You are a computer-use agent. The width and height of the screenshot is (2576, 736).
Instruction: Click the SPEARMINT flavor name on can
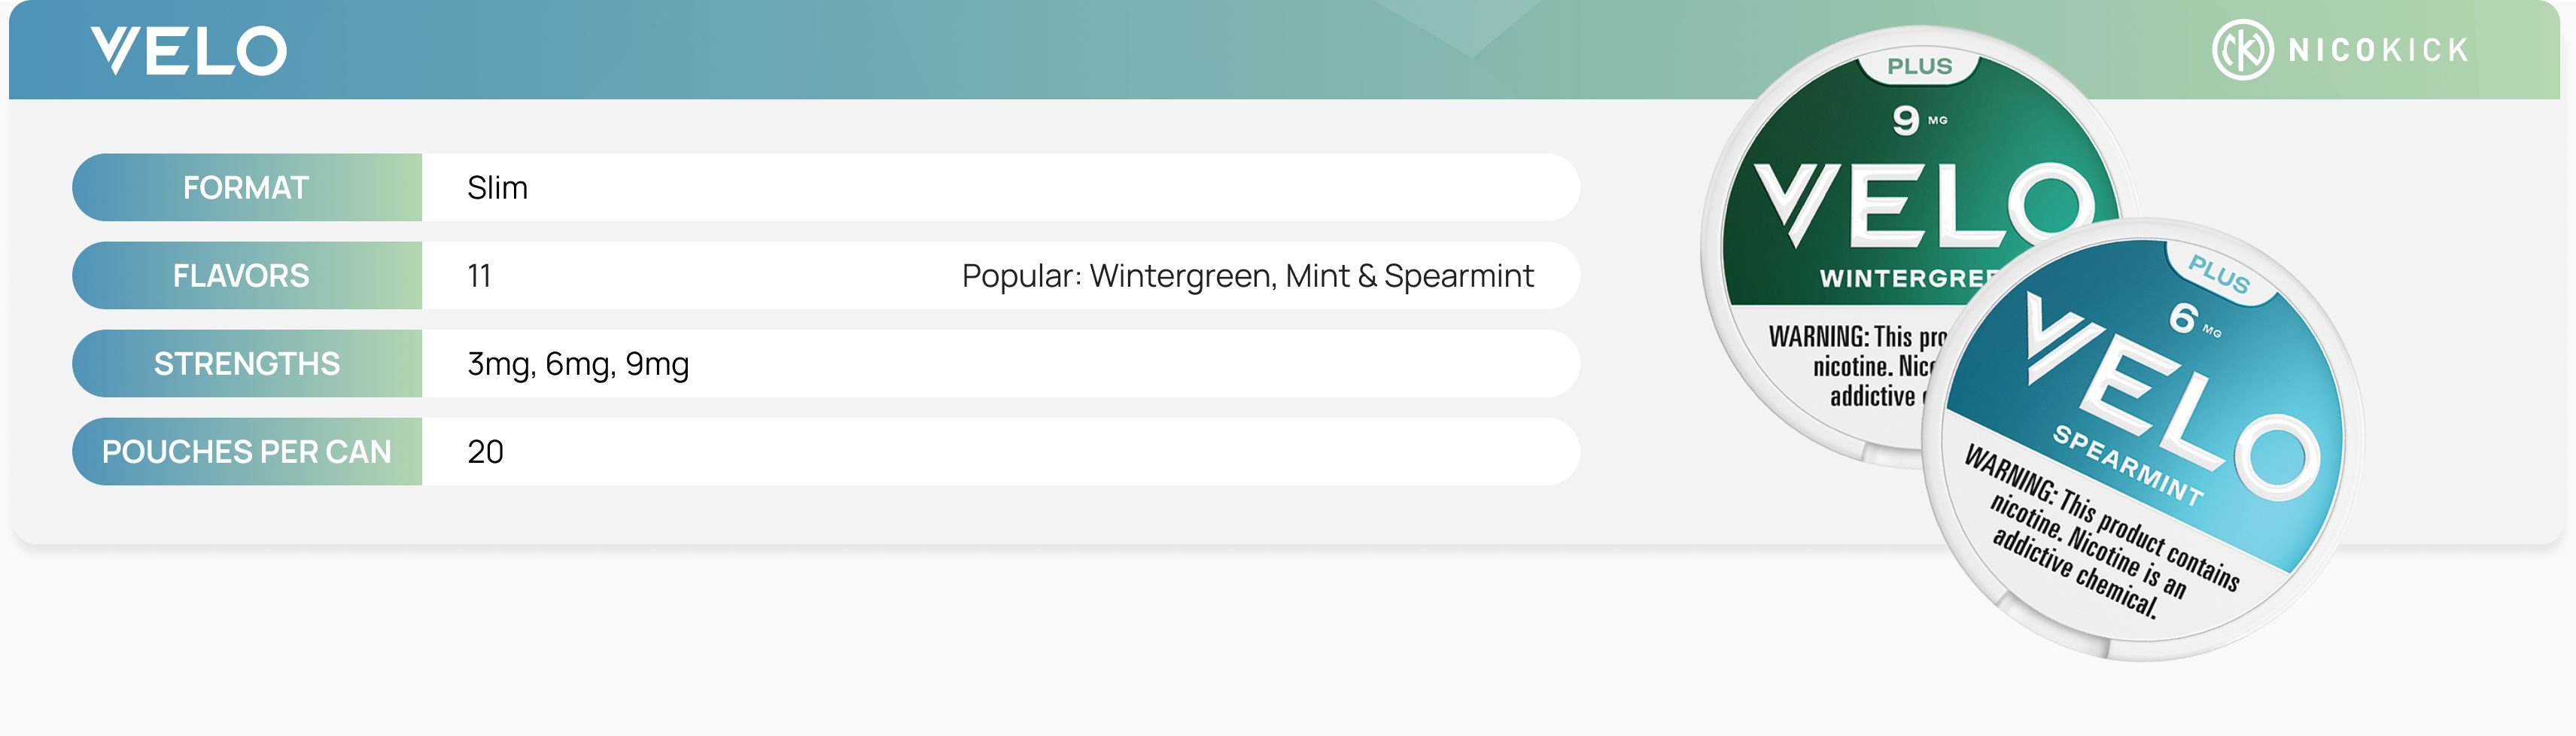2127,466
